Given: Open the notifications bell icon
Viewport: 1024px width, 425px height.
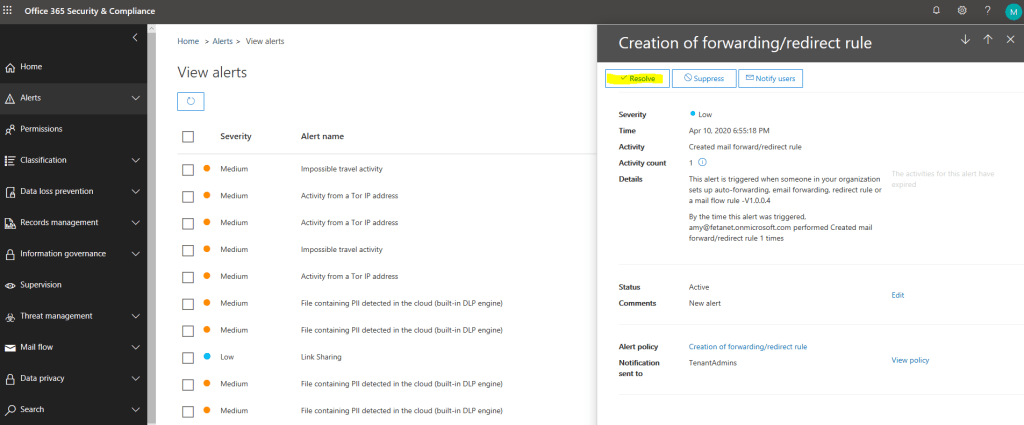Looking at the screenshot, I should tap(936, 10).
